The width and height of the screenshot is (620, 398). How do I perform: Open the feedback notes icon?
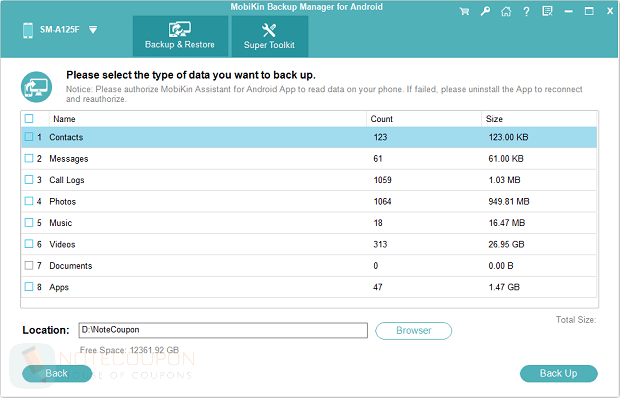point(547,11)
